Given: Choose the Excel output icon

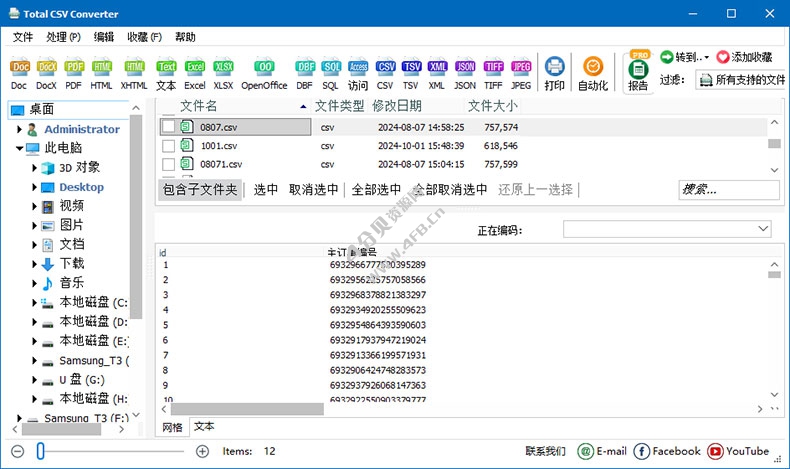Looking at the screenshot, I should (x=194, y=68).
